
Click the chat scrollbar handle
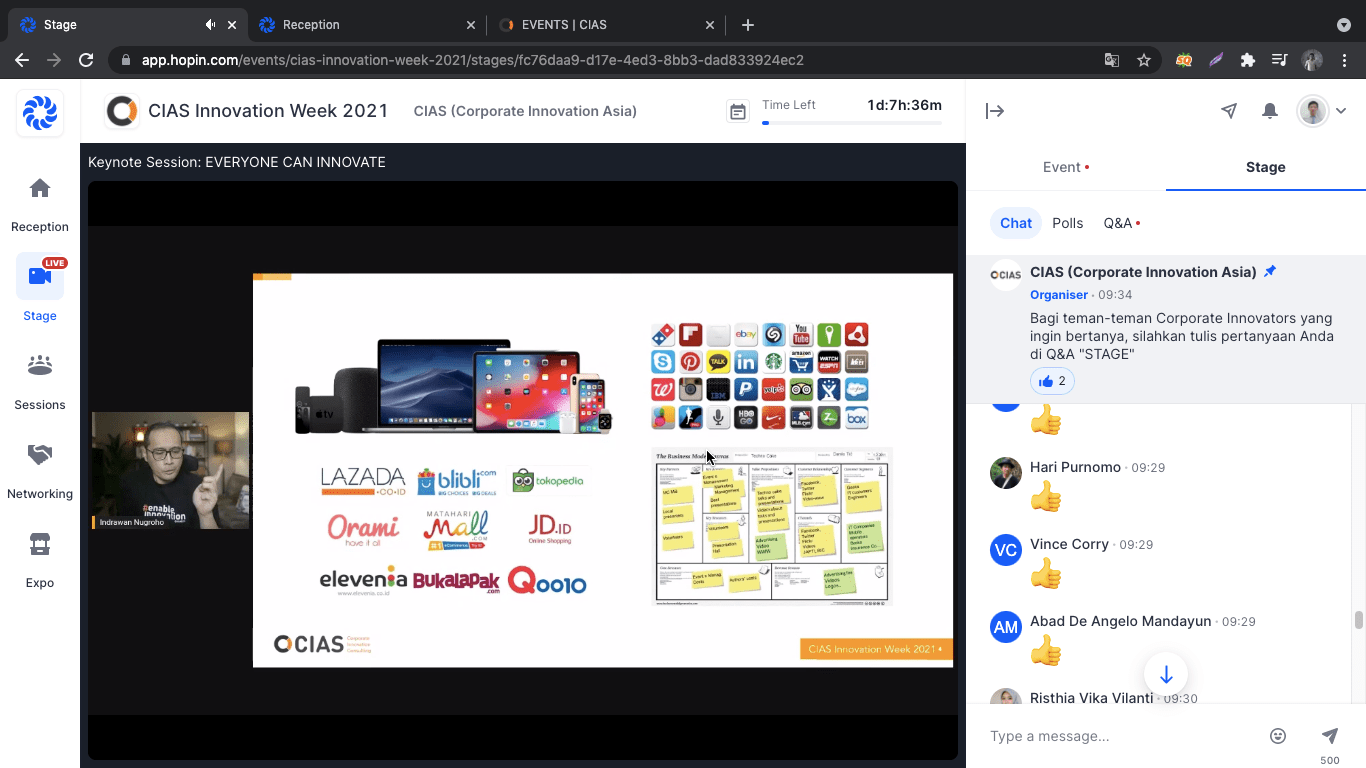point(1358,620)
